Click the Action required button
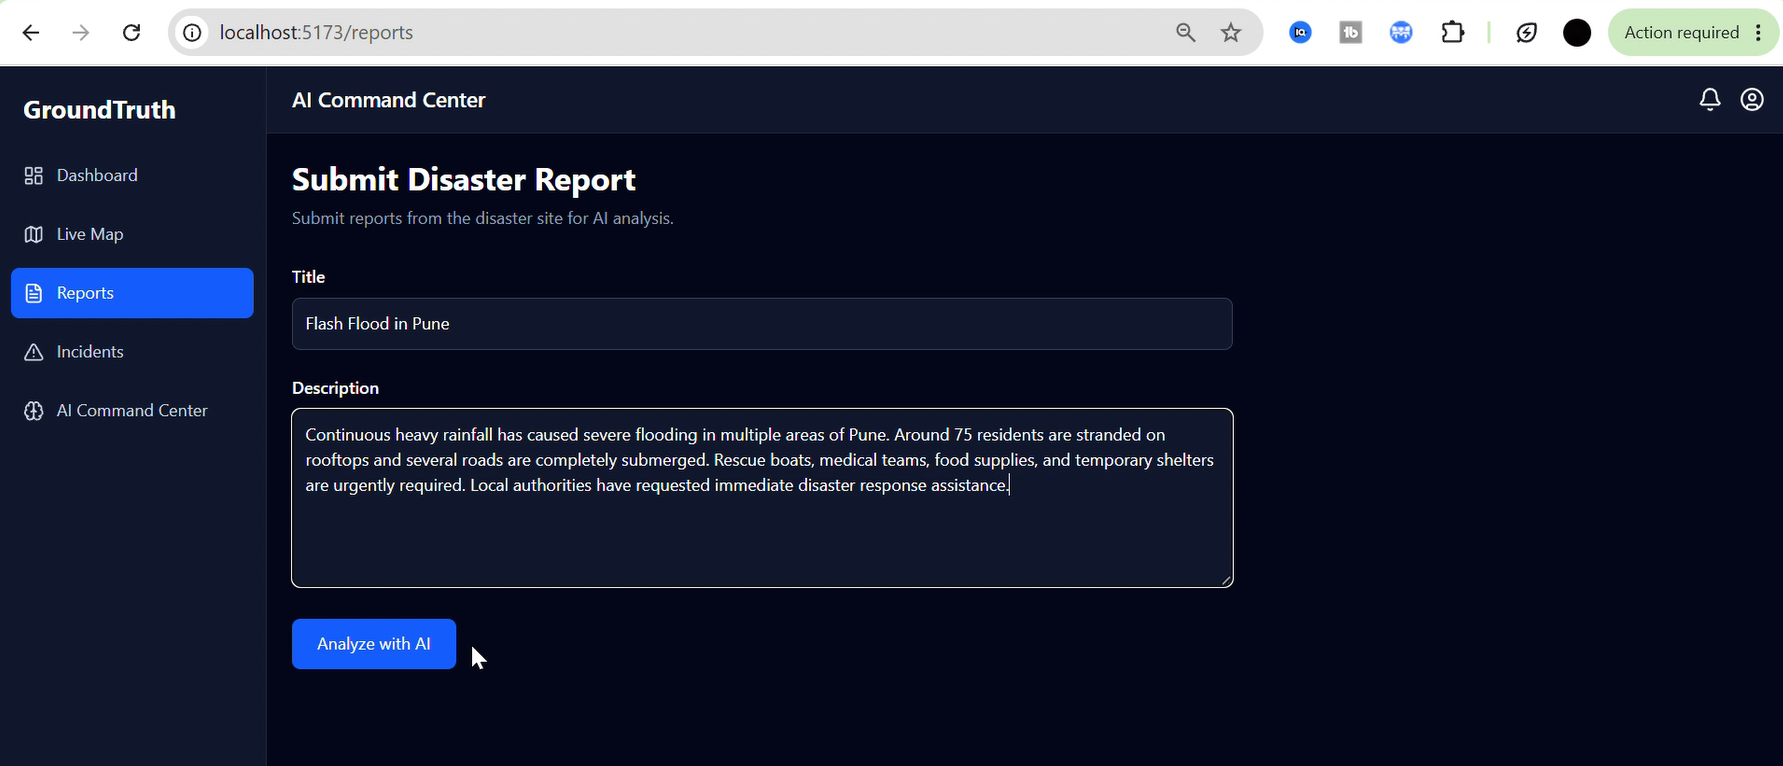Screen dimensions: 1783x766 (1693, 33)
